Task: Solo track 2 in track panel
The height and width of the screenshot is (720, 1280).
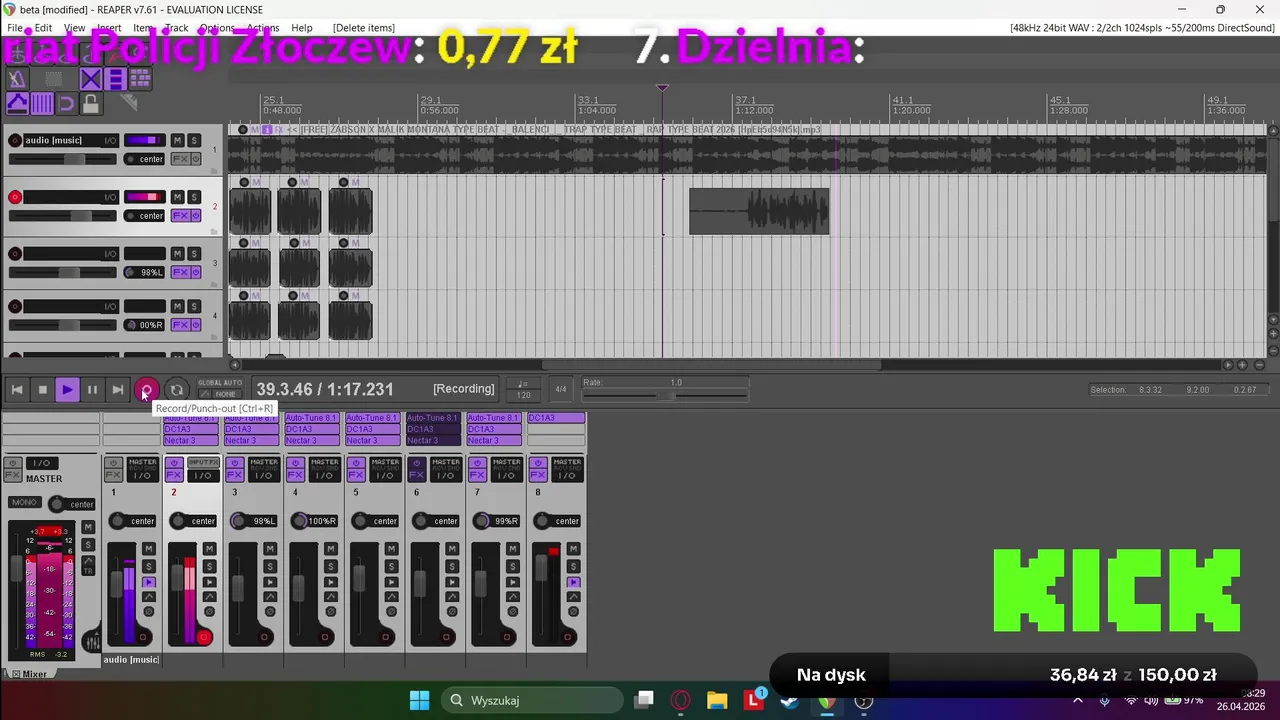Action: pos(194,197)
